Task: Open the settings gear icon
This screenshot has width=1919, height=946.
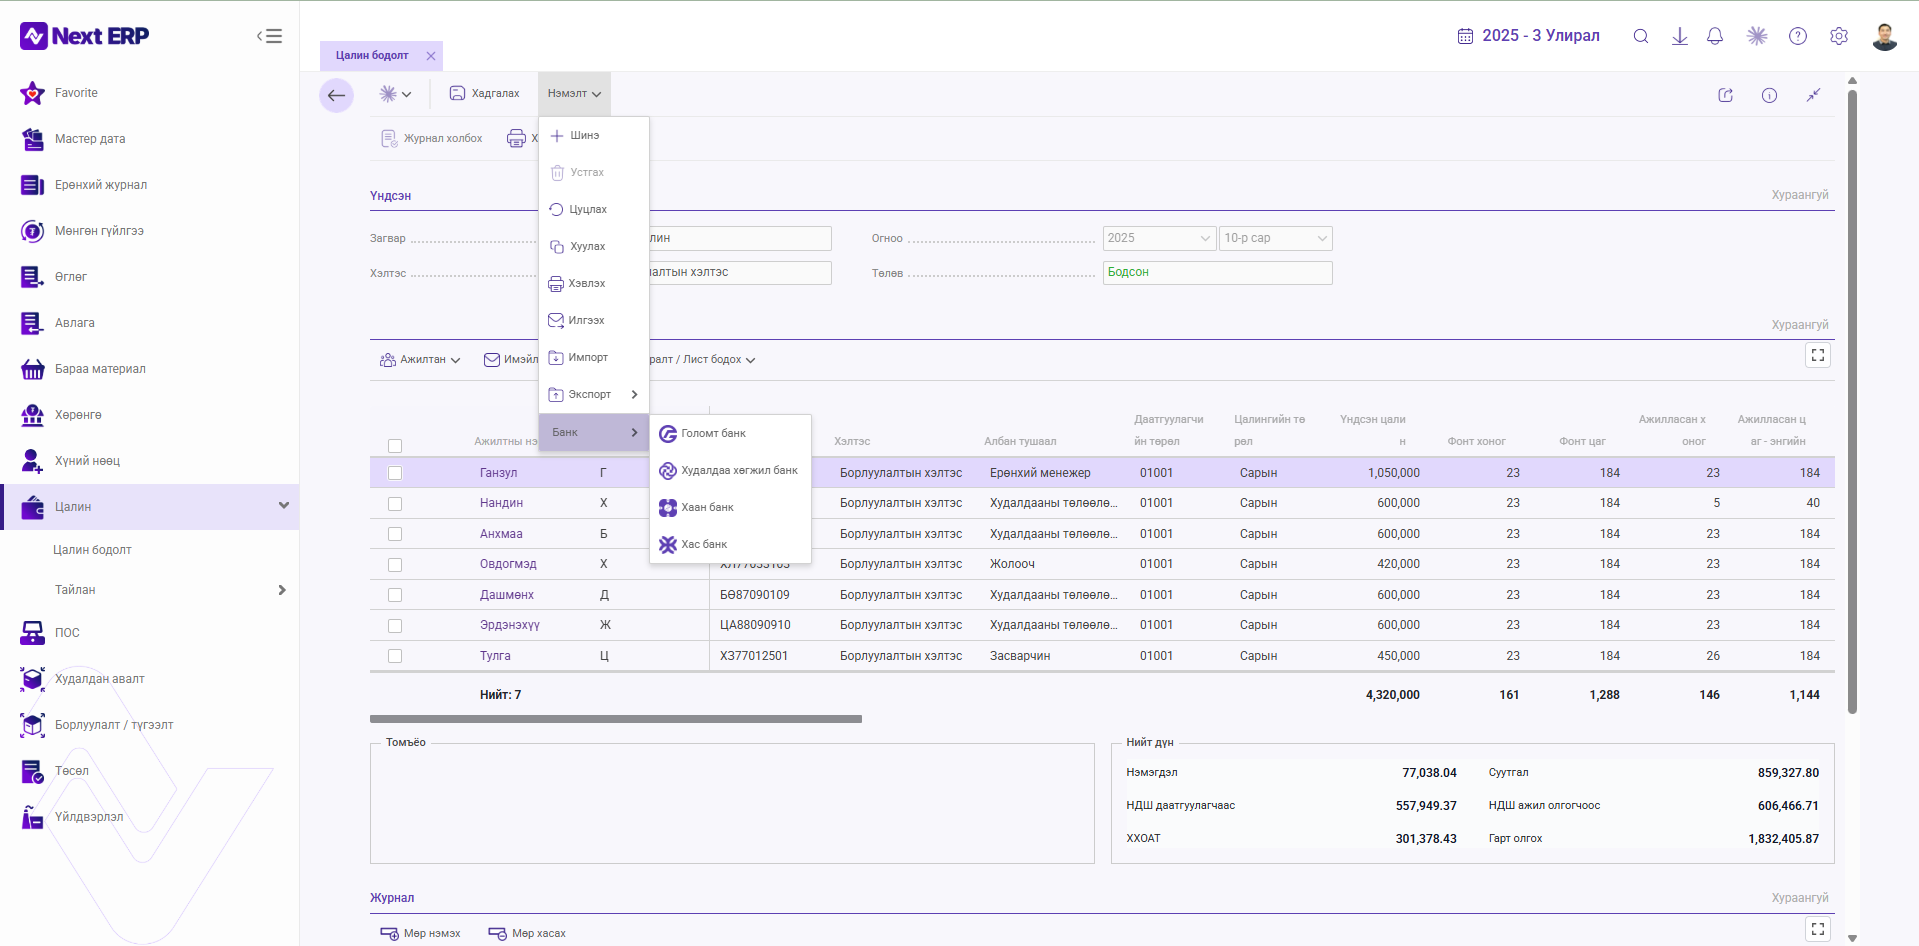Action: tap(1839, 36)
